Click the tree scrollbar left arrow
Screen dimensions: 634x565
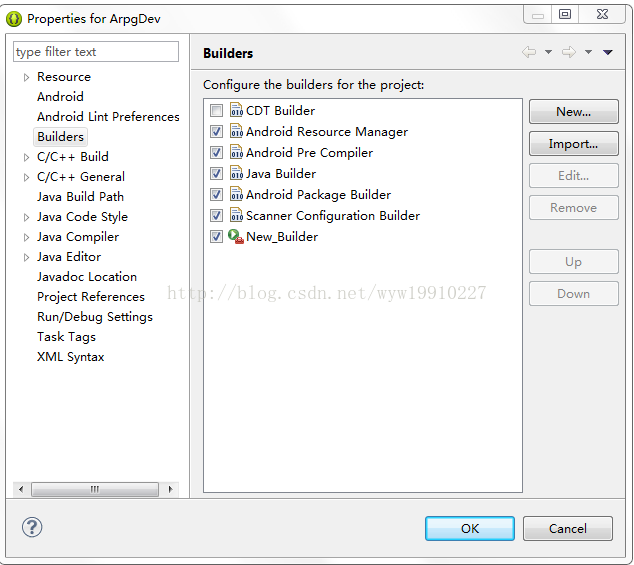[x=21, y=489]
